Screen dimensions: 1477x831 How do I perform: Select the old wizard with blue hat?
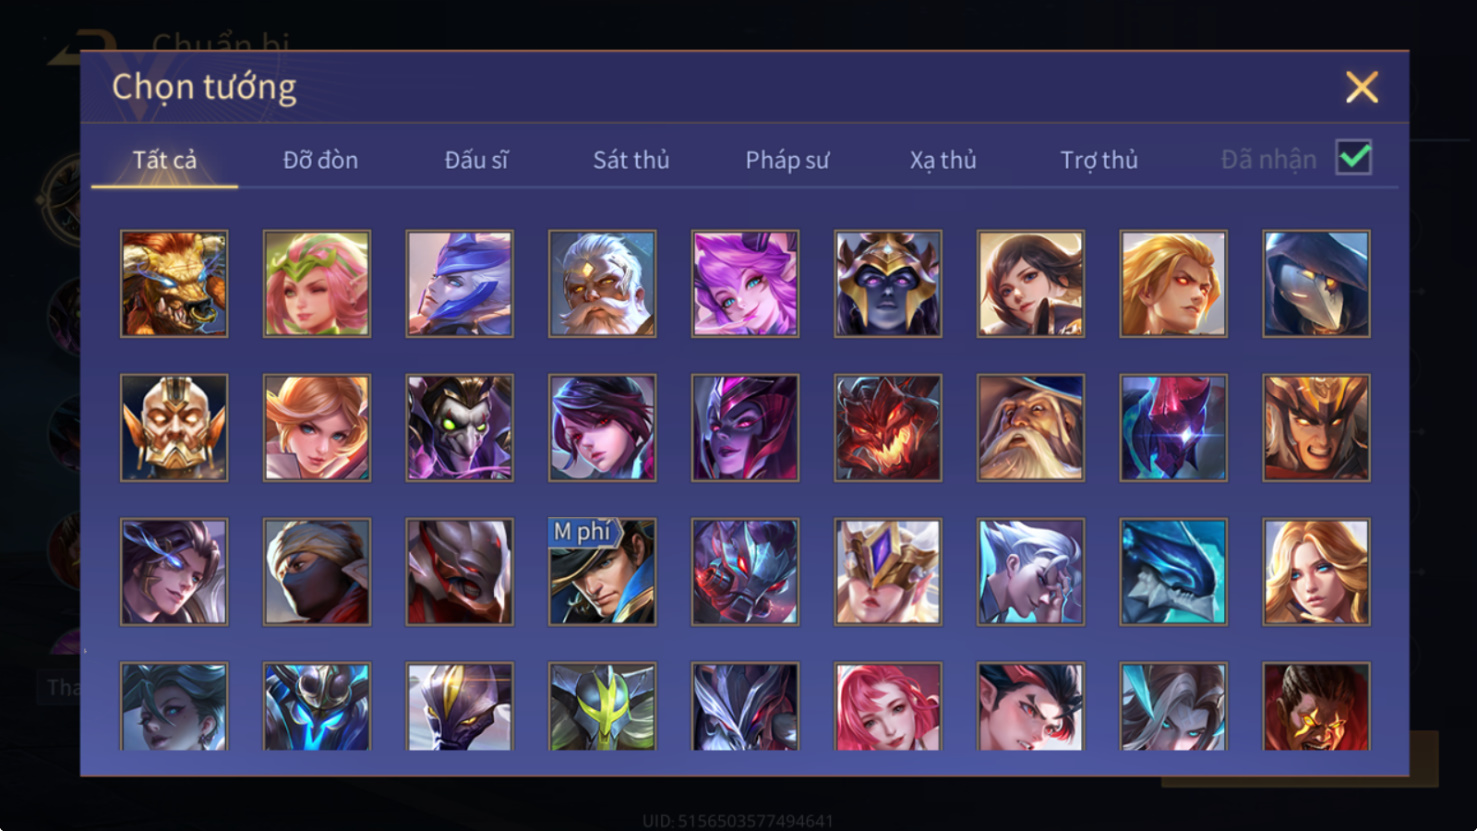[x=1031, y=428]
